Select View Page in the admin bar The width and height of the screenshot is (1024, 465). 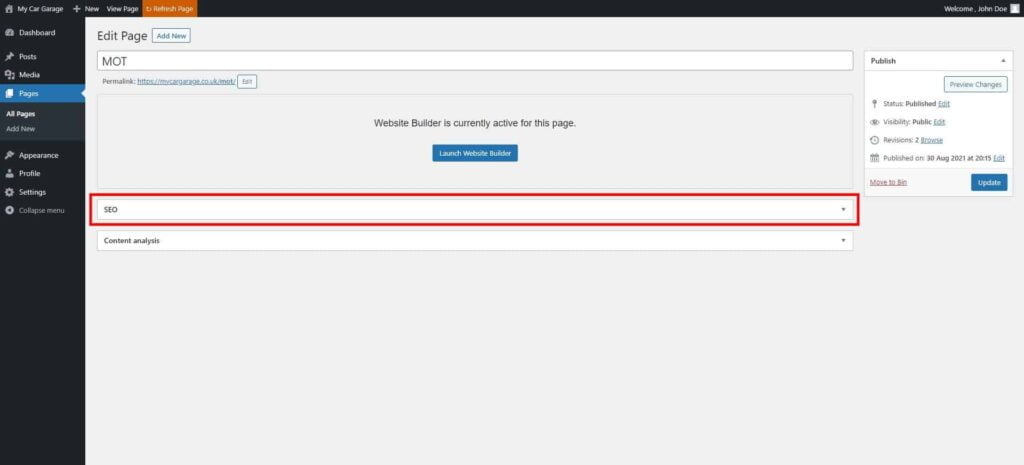[x=122, y=9]
